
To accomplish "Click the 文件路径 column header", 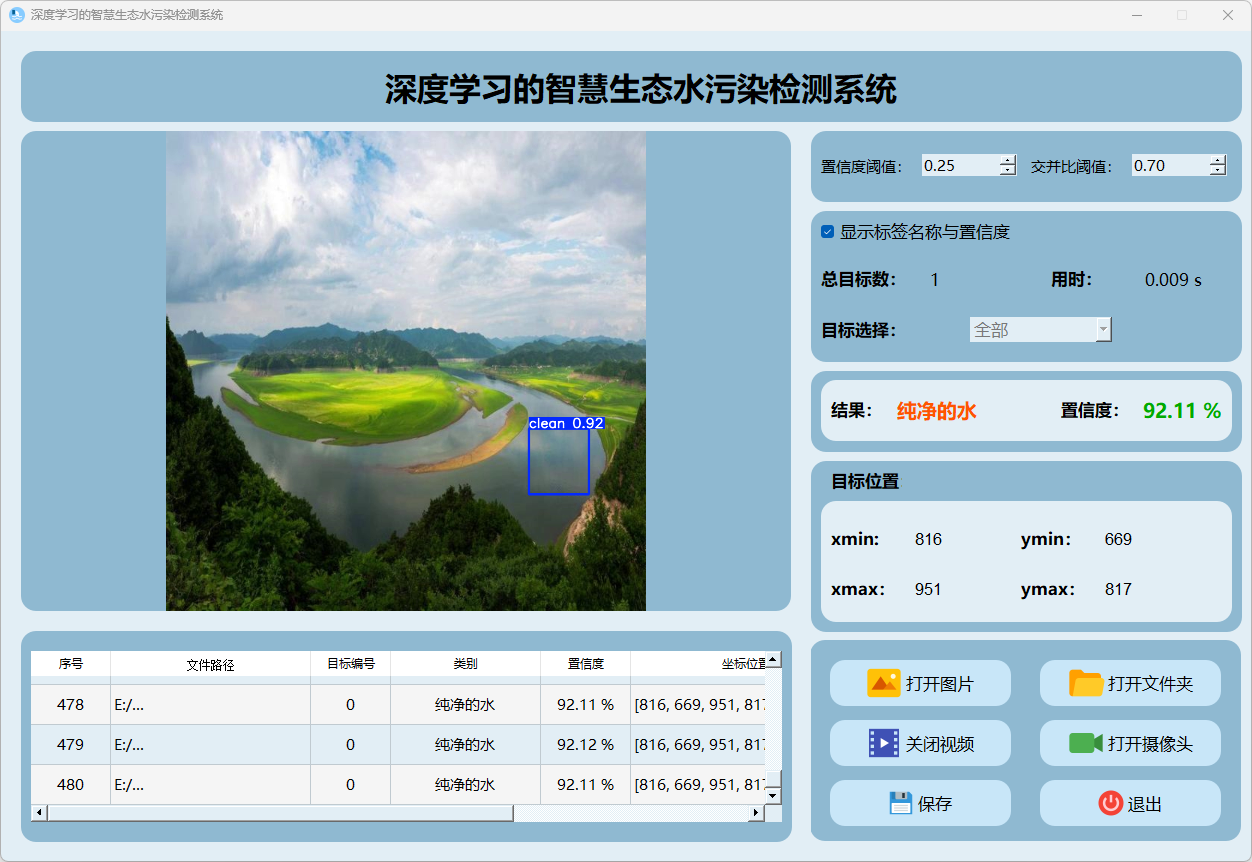I will [210, 664].
